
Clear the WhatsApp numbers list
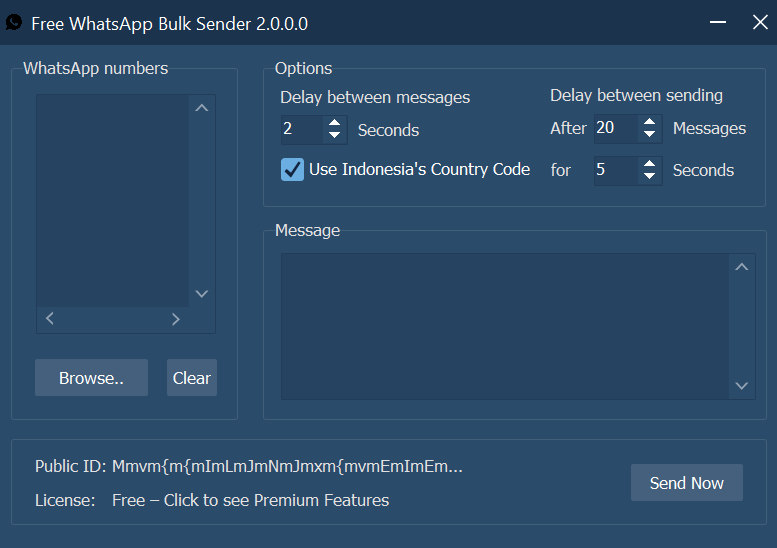tap(191, 378)
